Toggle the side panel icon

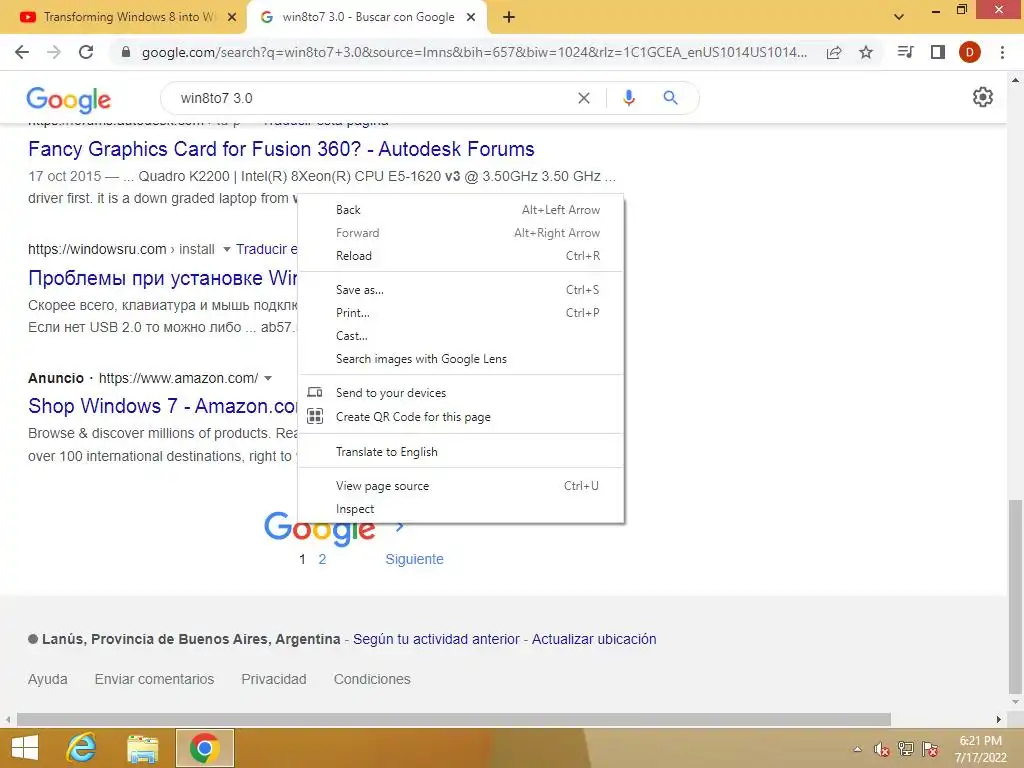pos(938,52)
